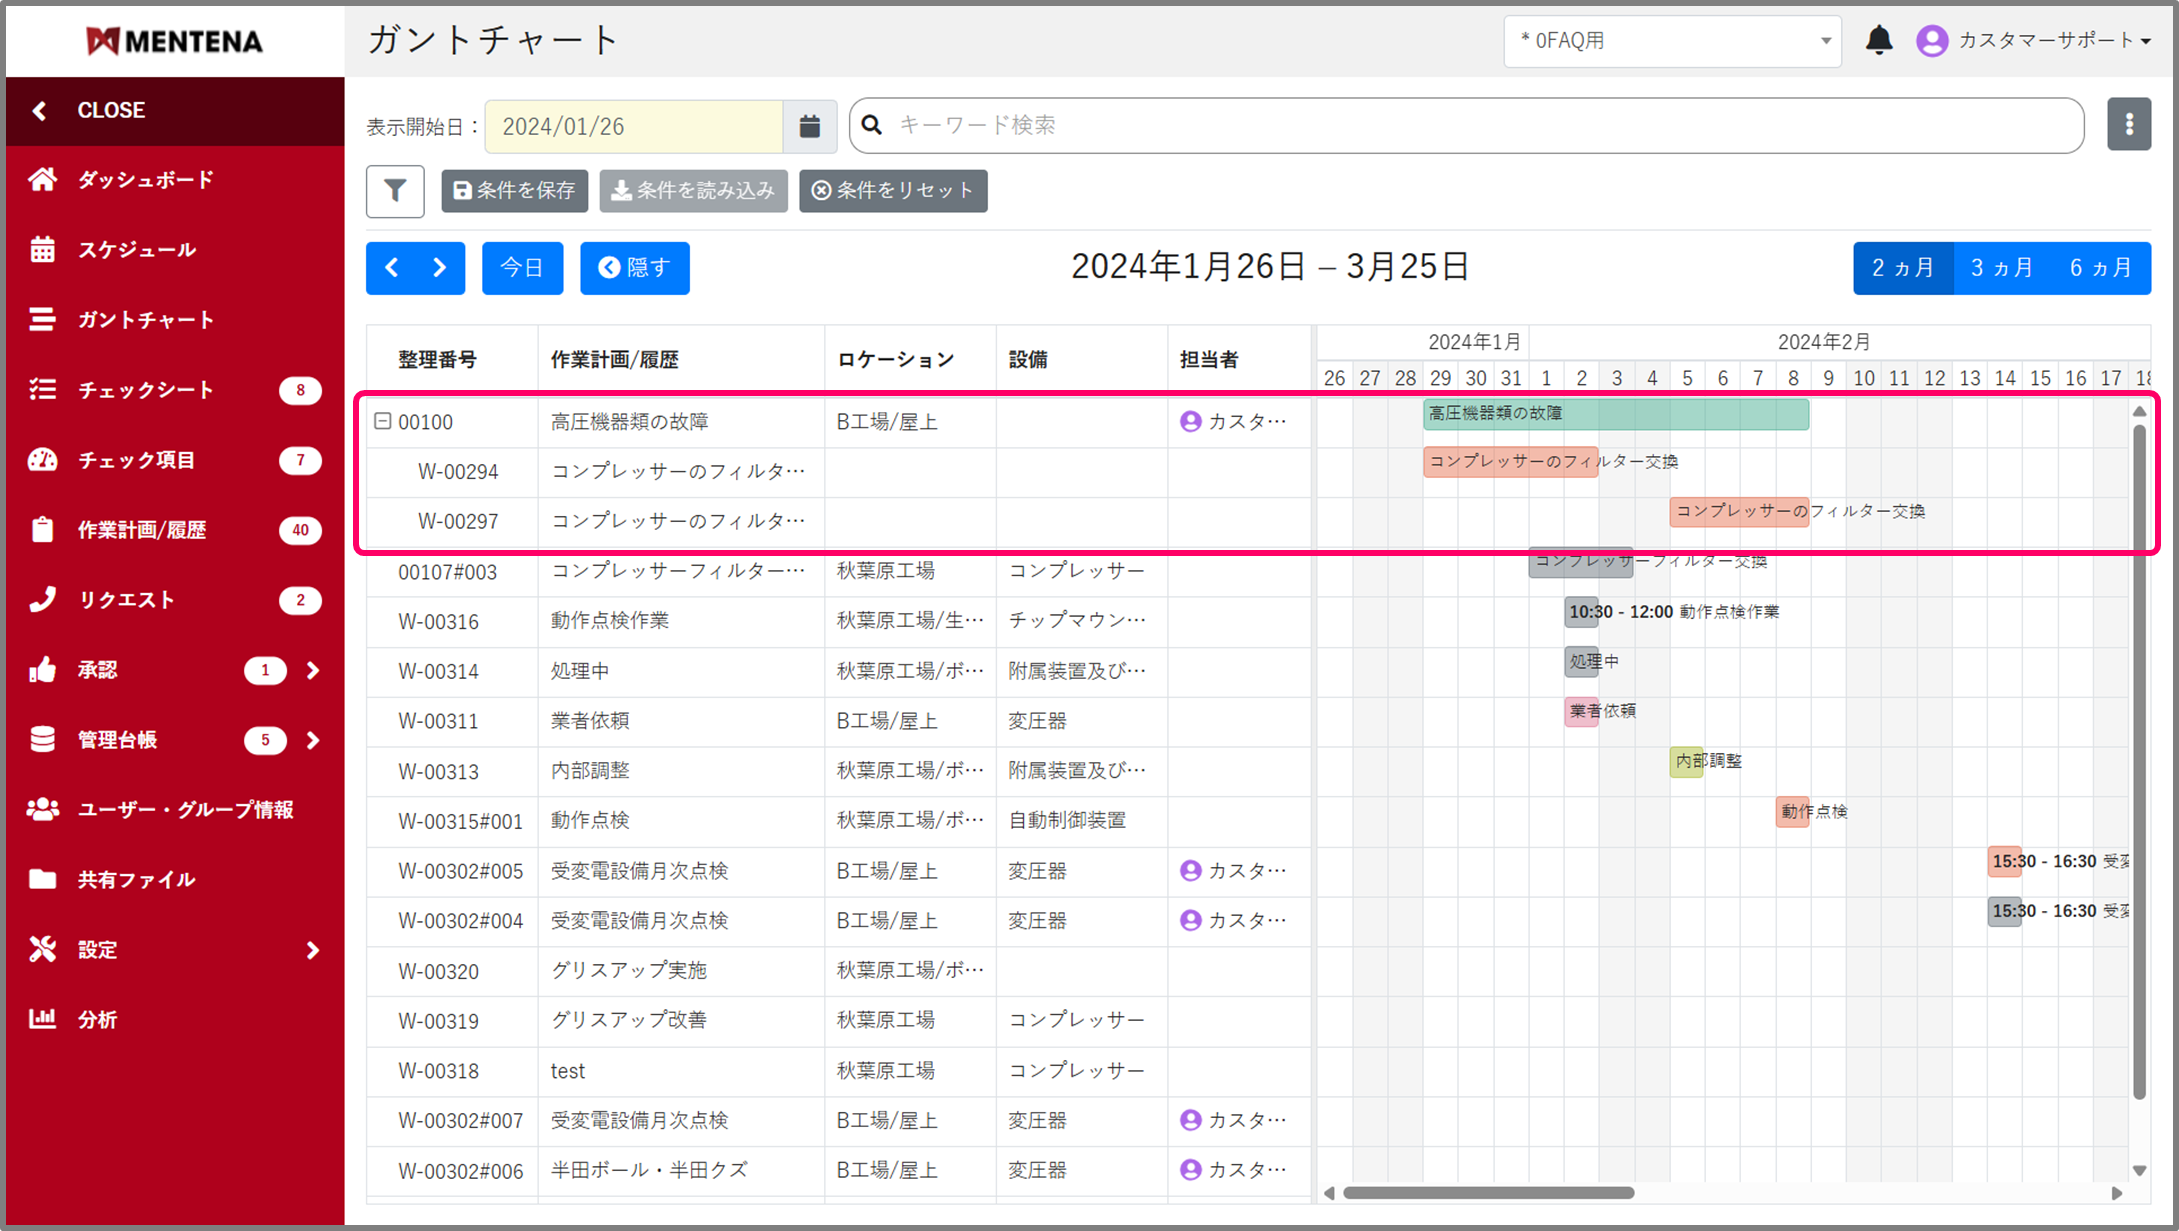The width and height of the screenshot is (2179, 1231).
Task: Open チェックシート in the sidebar menu
Action: point(146,390)
